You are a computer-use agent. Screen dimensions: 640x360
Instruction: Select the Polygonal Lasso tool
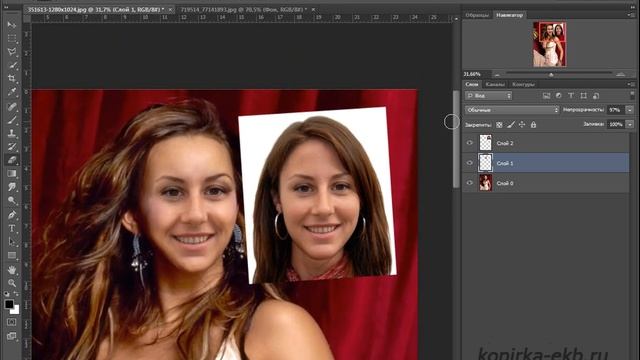click(12, 52)
